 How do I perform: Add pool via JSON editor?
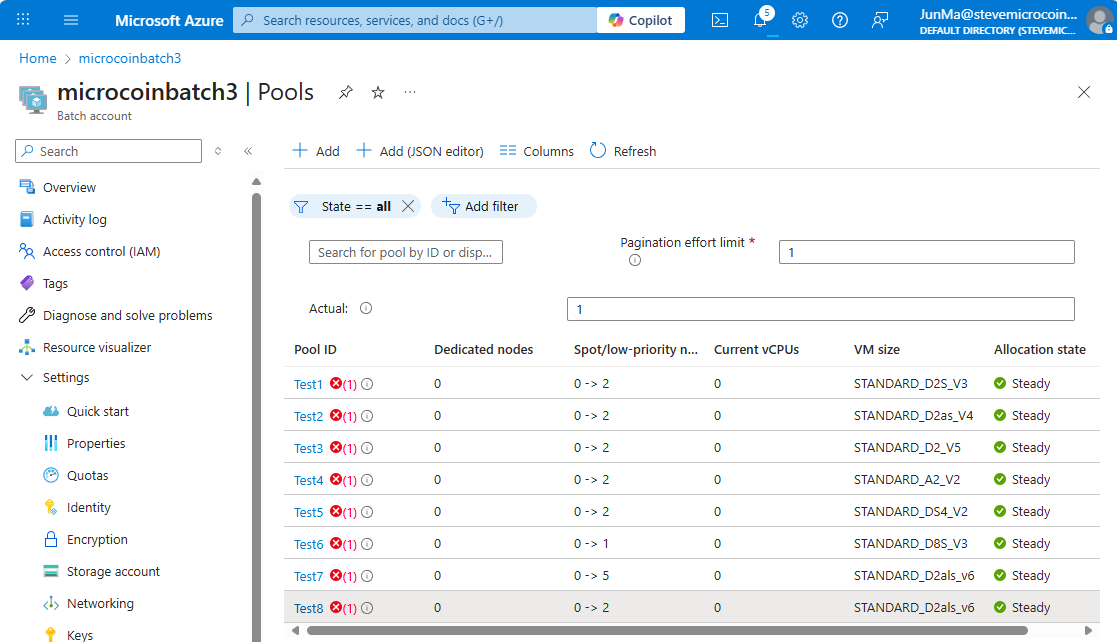pos(420,151)
